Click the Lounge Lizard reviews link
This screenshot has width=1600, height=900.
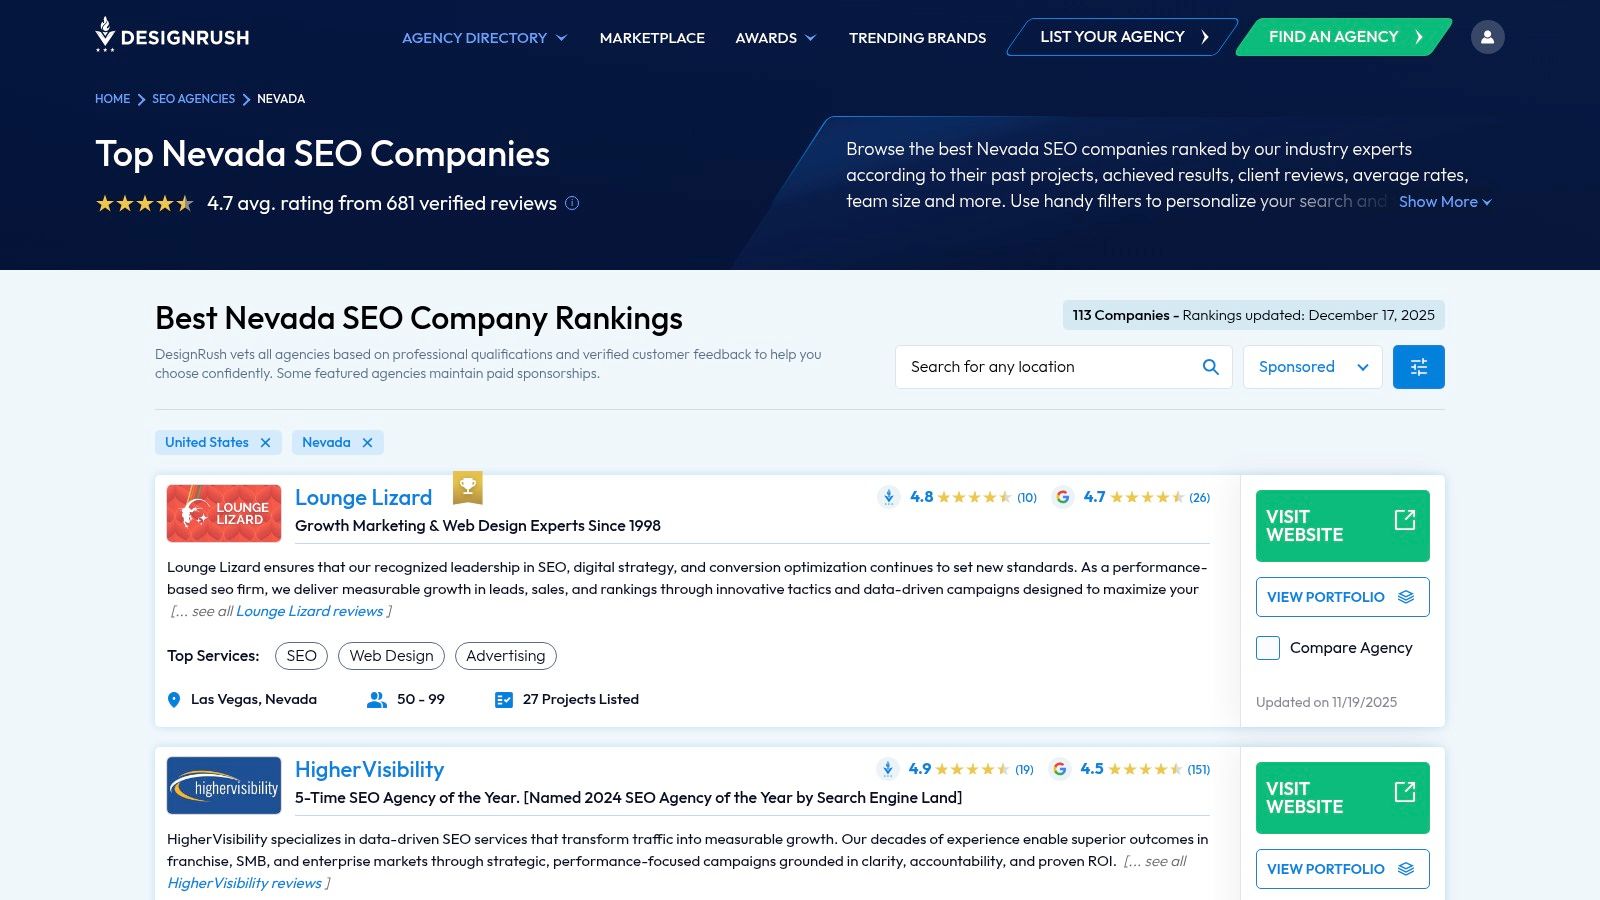(309, 610)
